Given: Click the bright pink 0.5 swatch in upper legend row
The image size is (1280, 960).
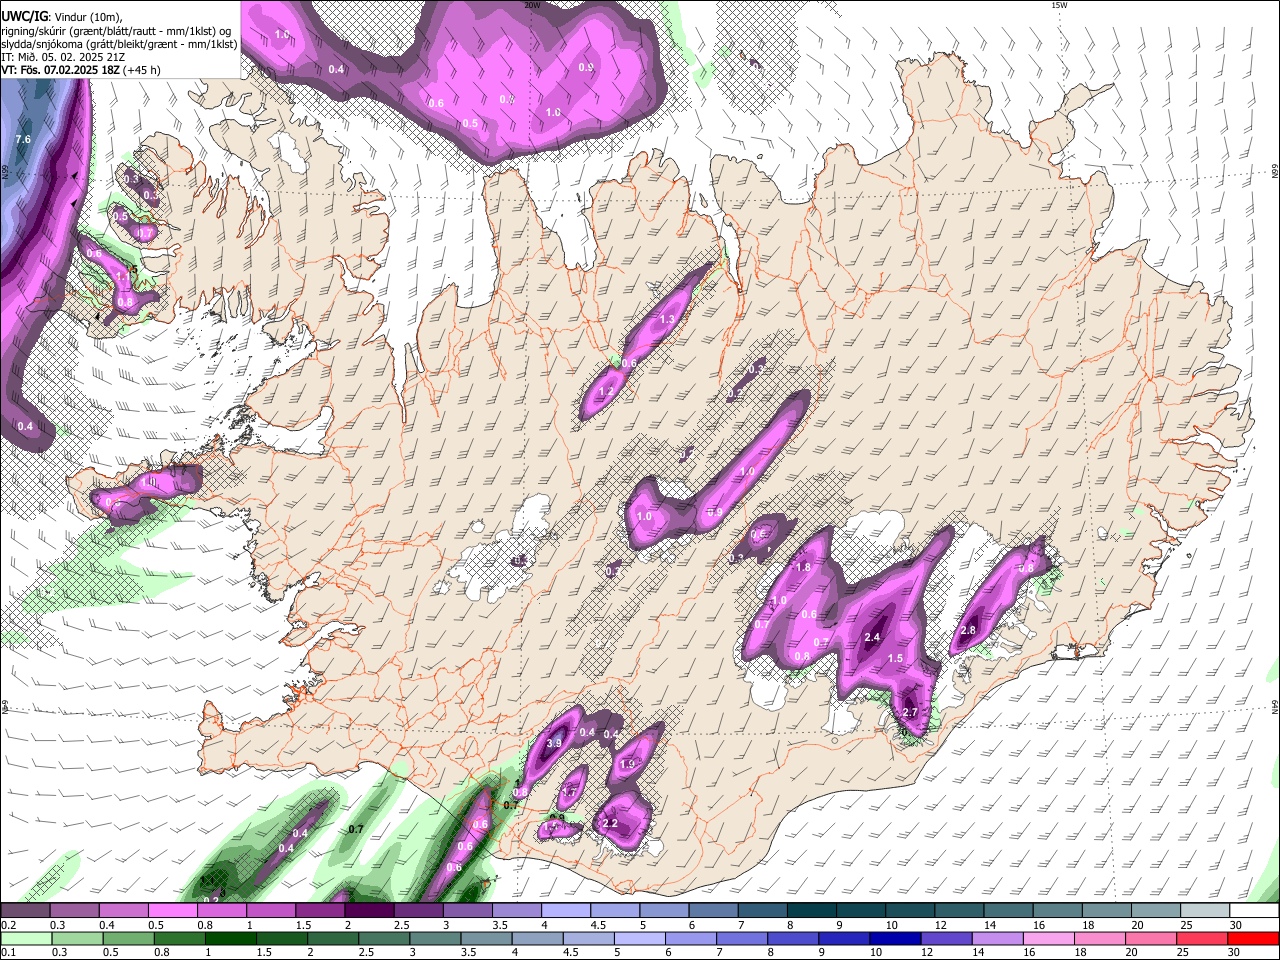Looking at the screenshot, I should (172, 911).
